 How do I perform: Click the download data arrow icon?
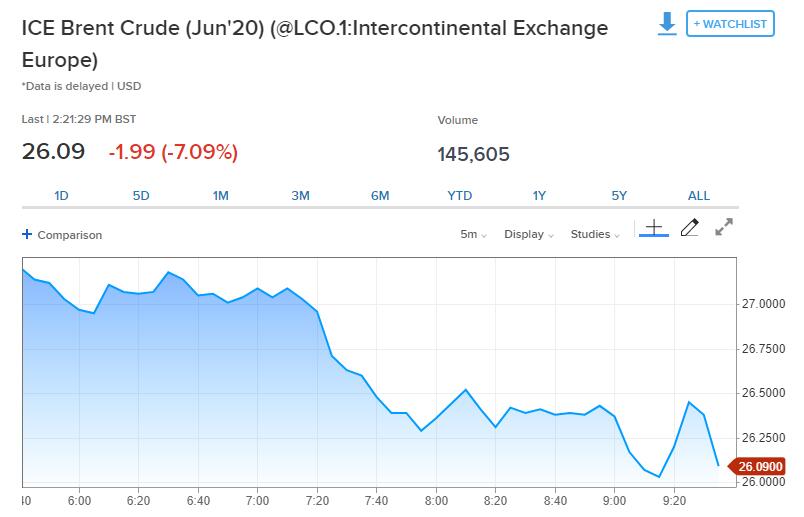coord(667,24)
